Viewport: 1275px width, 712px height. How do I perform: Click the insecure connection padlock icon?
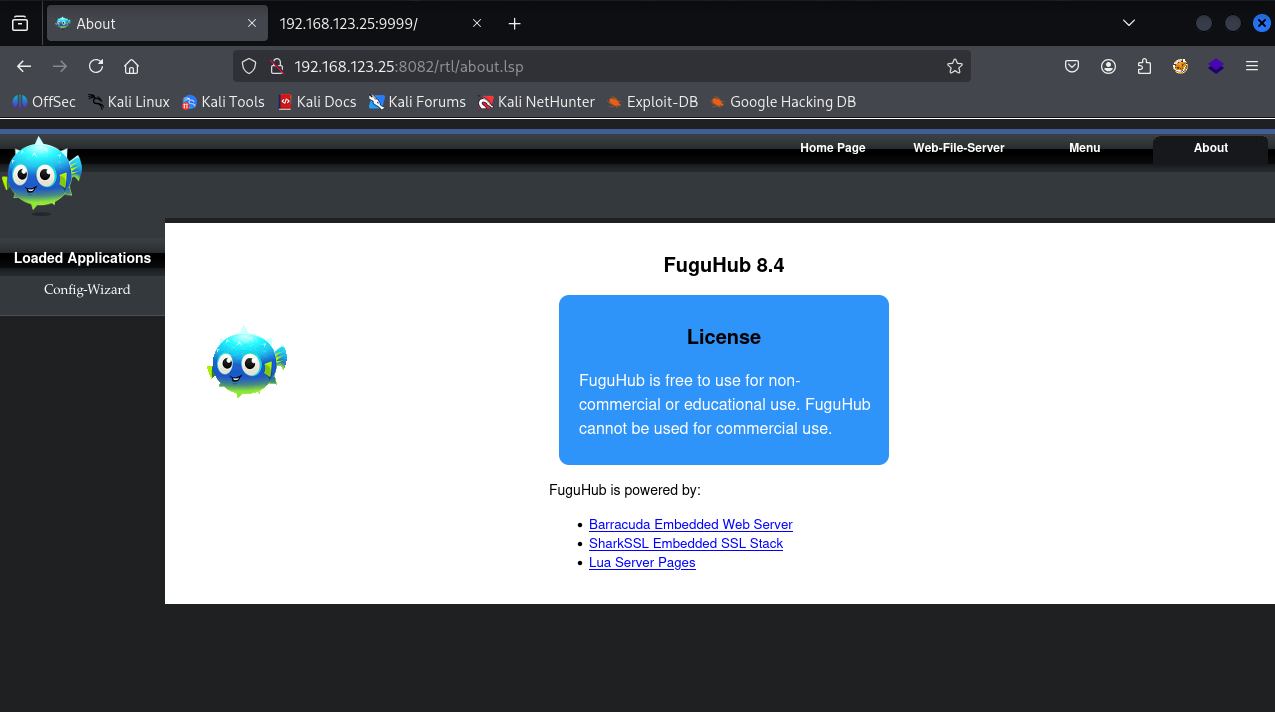coord(277,66)
